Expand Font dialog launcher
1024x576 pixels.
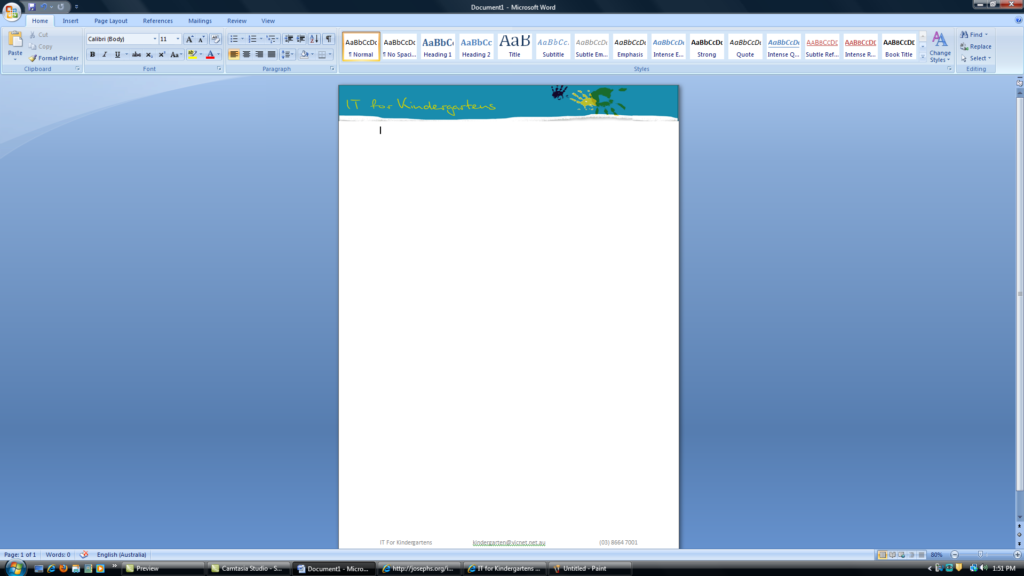(x=219, y=69)
